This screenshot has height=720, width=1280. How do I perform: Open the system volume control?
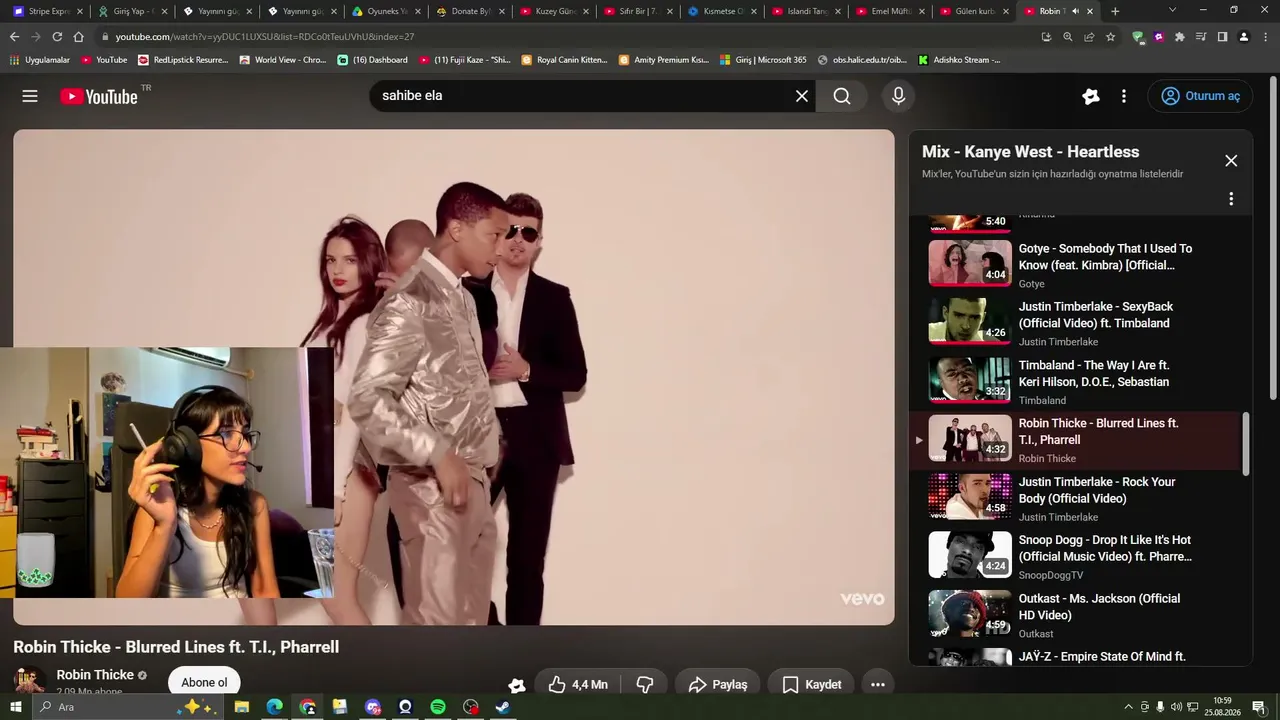1176,707
